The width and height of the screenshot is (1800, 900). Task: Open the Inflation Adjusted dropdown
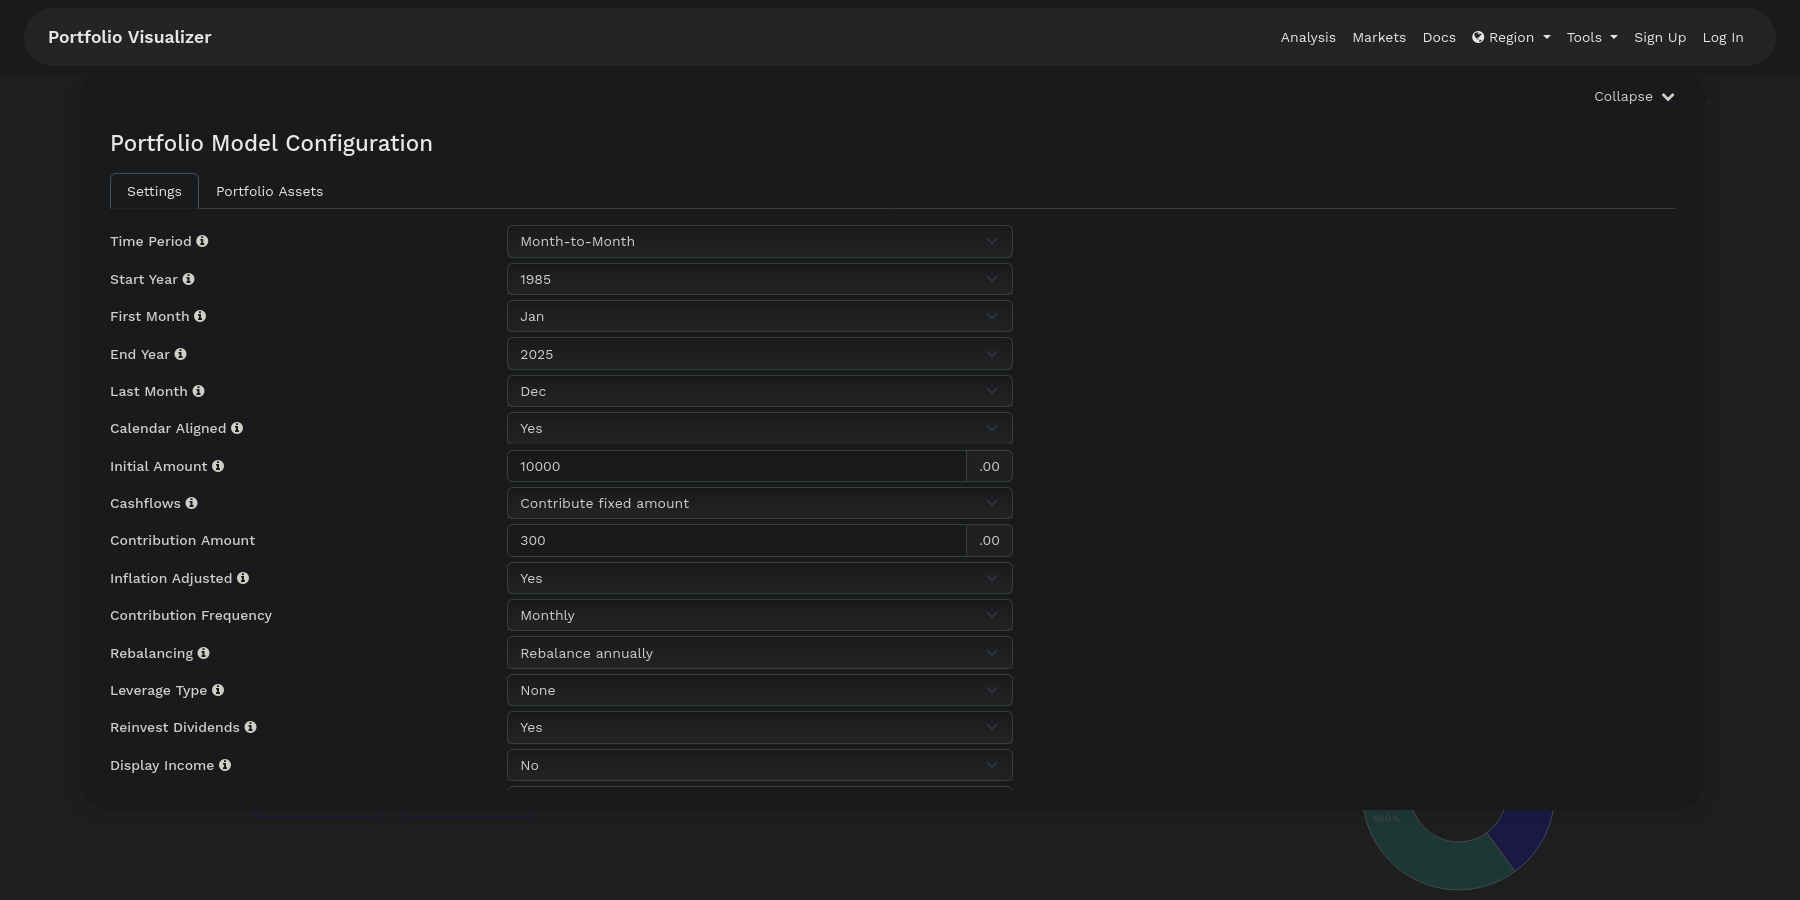coord(760,578)
